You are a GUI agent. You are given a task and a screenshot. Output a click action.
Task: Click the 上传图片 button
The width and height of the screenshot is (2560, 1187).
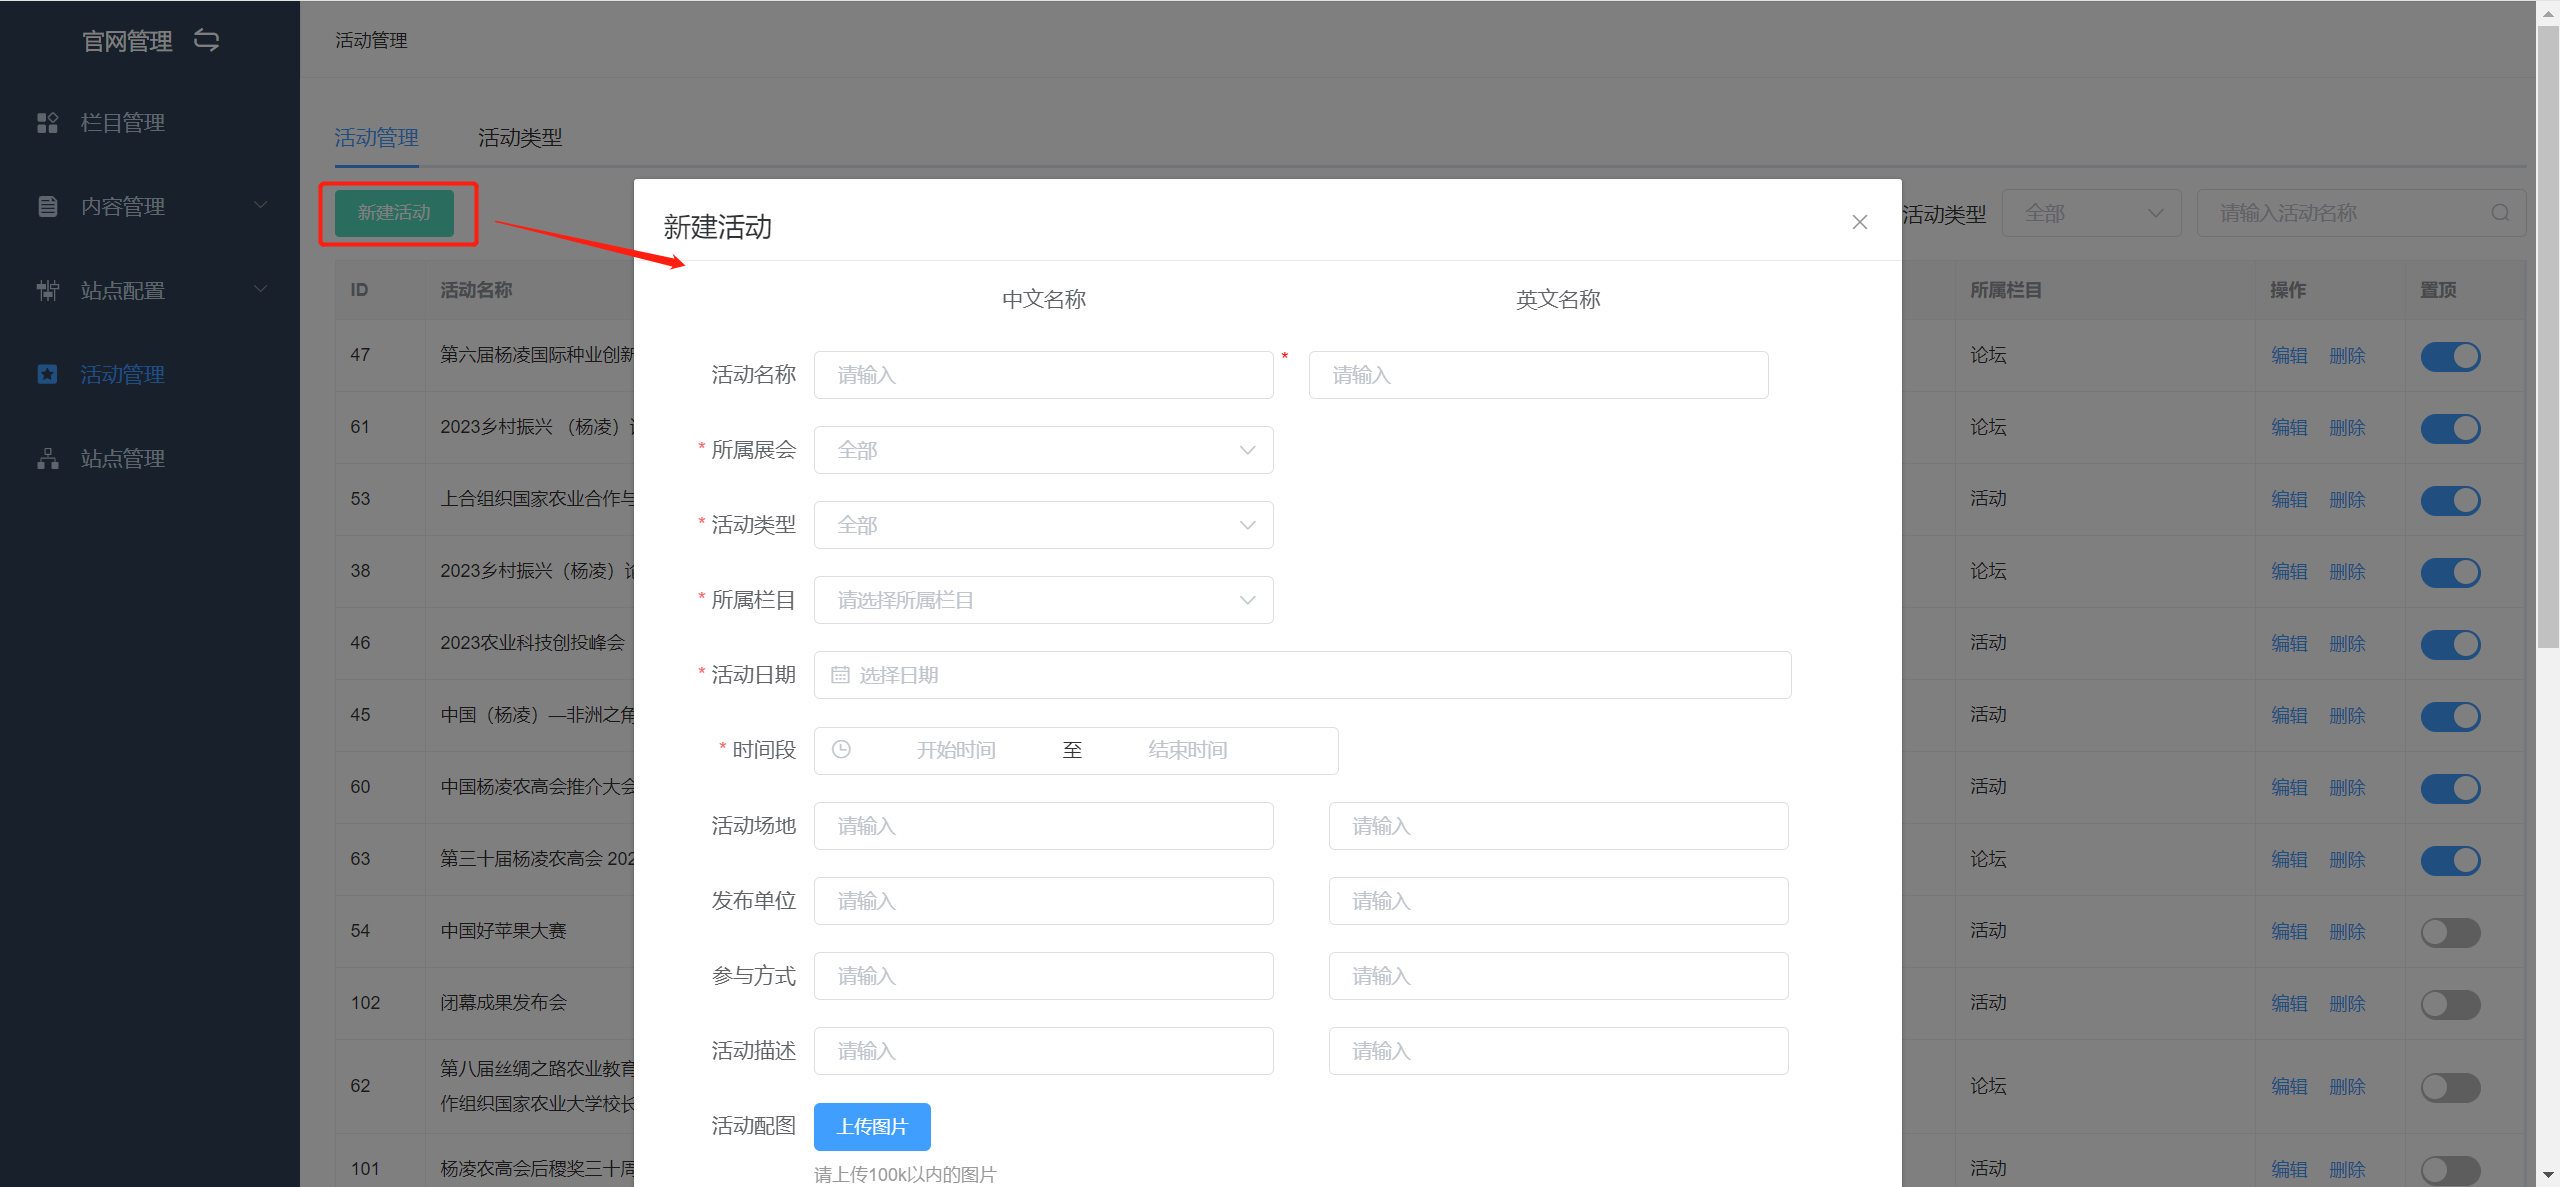coord(872,1127)
